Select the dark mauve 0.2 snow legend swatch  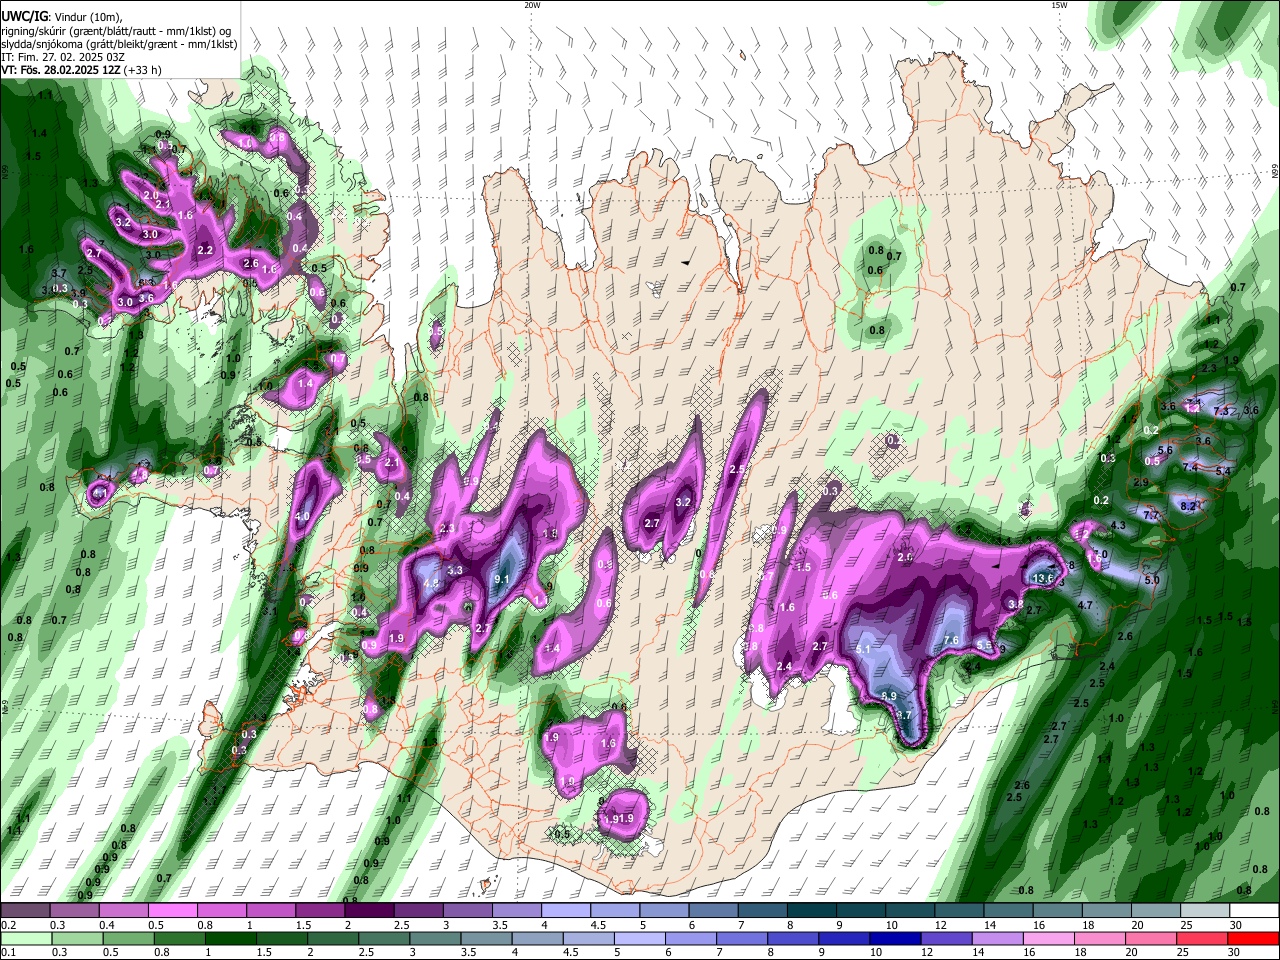[x=25, y=910]
